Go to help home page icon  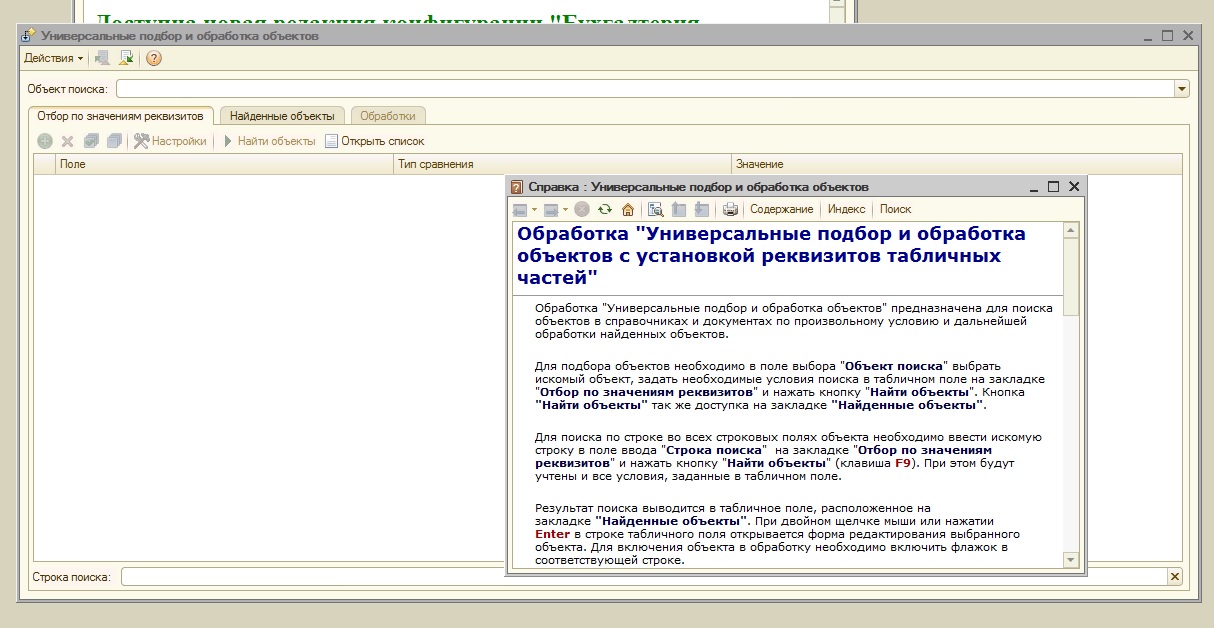[627, 210]
